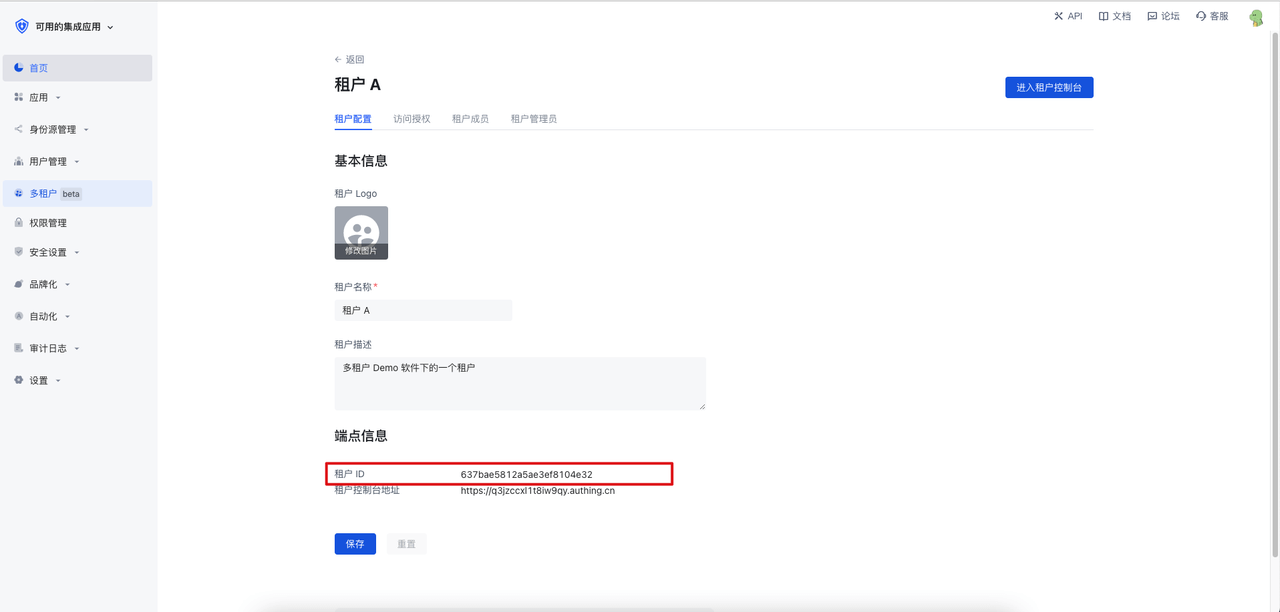Screen dimensions: 1280x612
Task: Expand the 安全设置 menu
Action: pos(49,253)
